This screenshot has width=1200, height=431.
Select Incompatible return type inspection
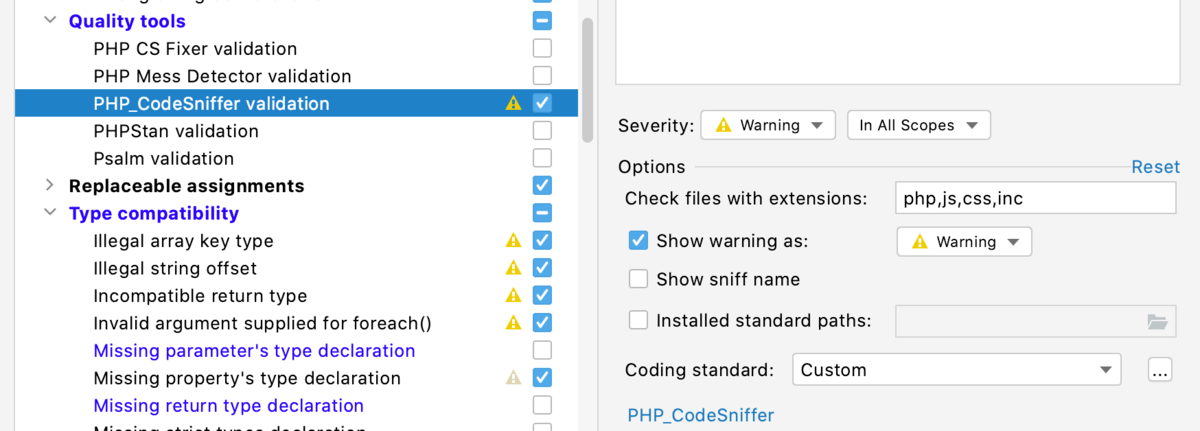200,296
